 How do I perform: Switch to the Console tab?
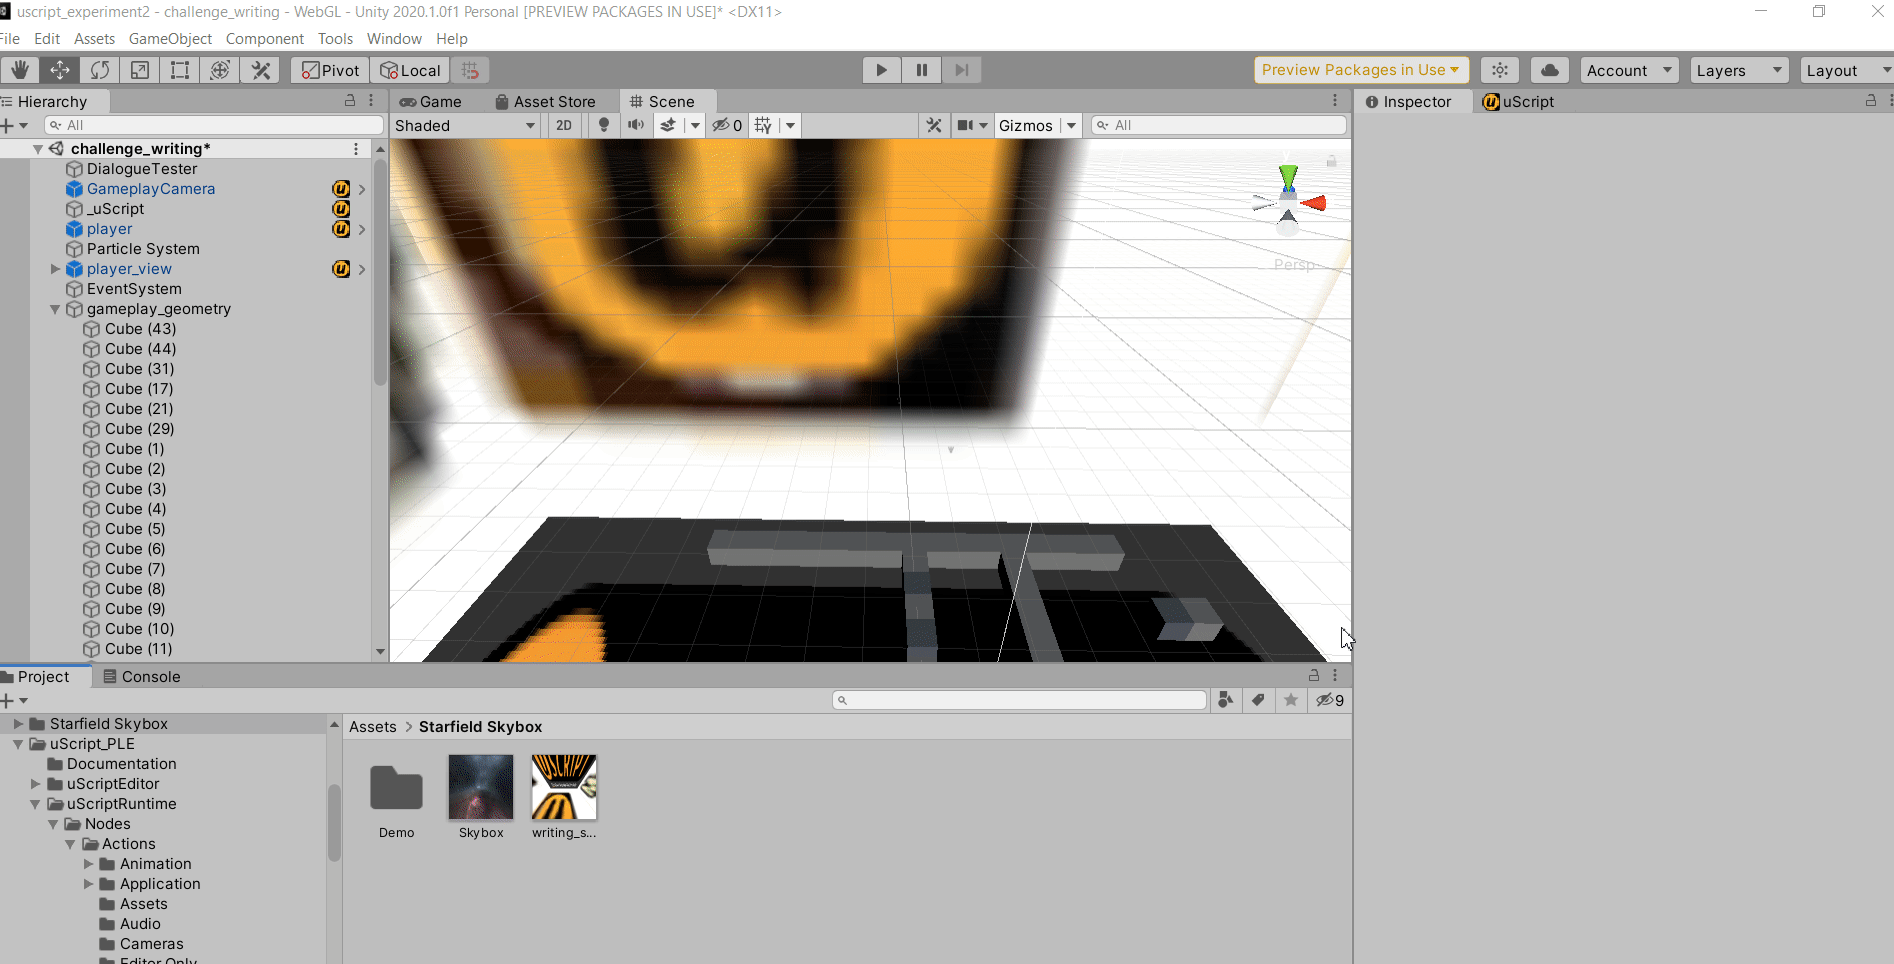click(x=141, y=677)
